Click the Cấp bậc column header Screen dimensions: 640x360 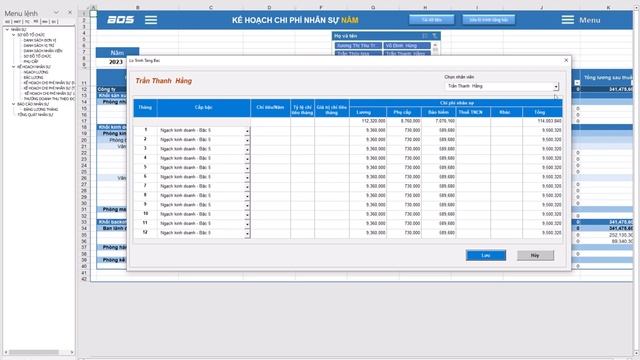pos(203,107)
